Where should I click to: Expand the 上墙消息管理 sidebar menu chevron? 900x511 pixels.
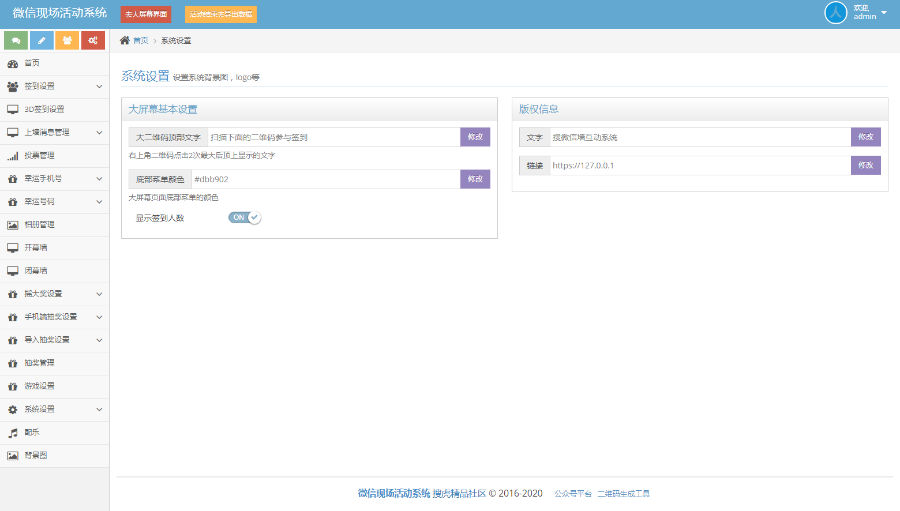(99, 133)
